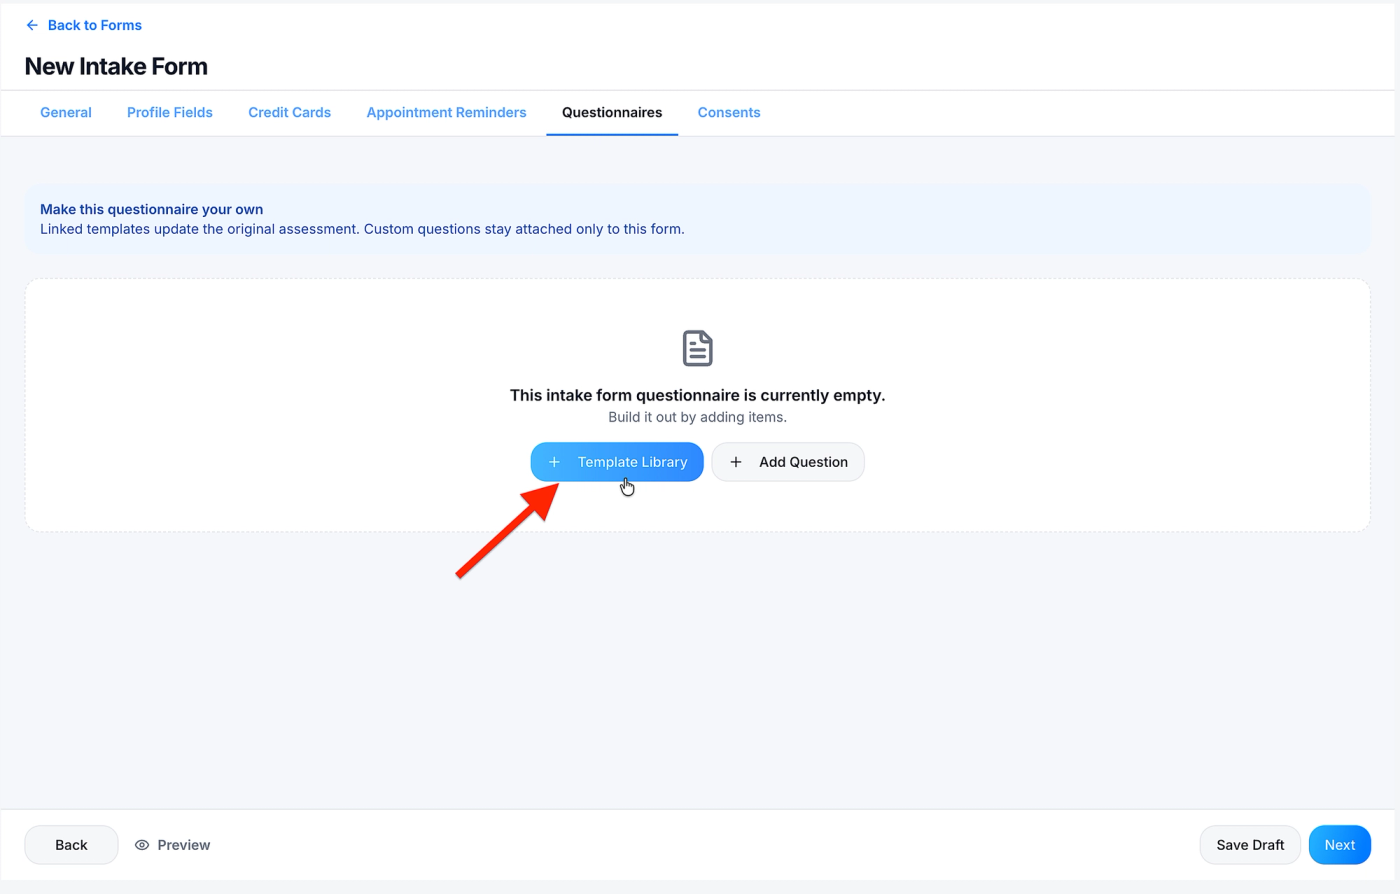The image size is (1400, 894).
Task: Proceed with the Next button
Action: (x=1340, y=845)
